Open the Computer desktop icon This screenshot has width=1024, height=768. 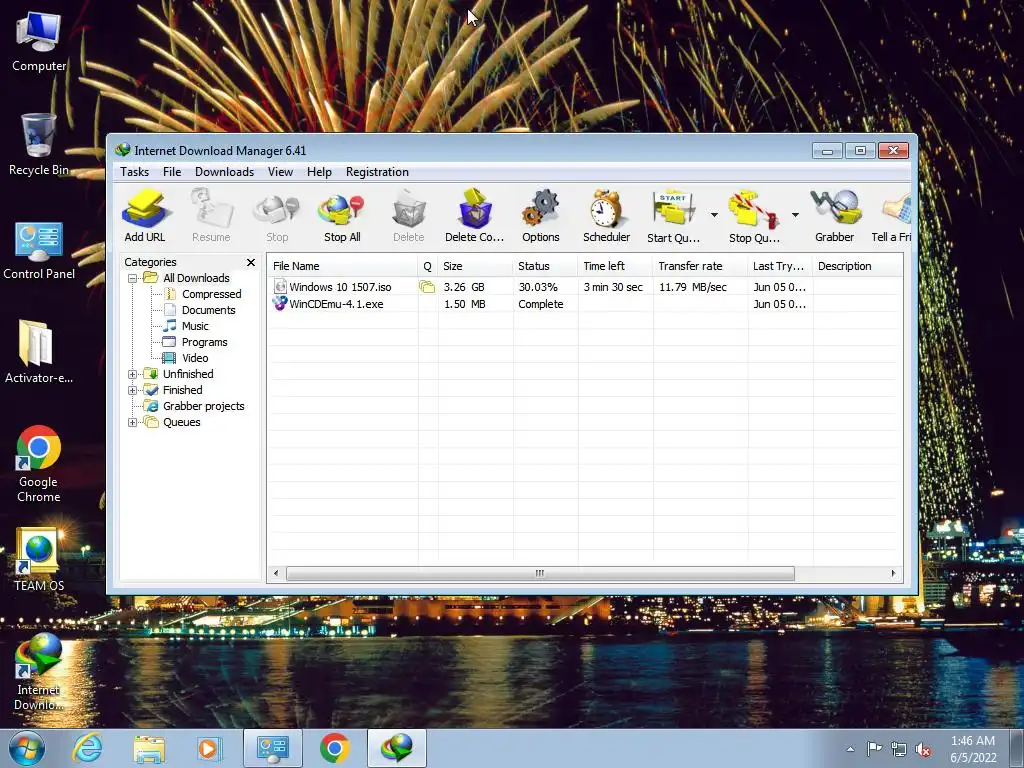tap(39, 41)
